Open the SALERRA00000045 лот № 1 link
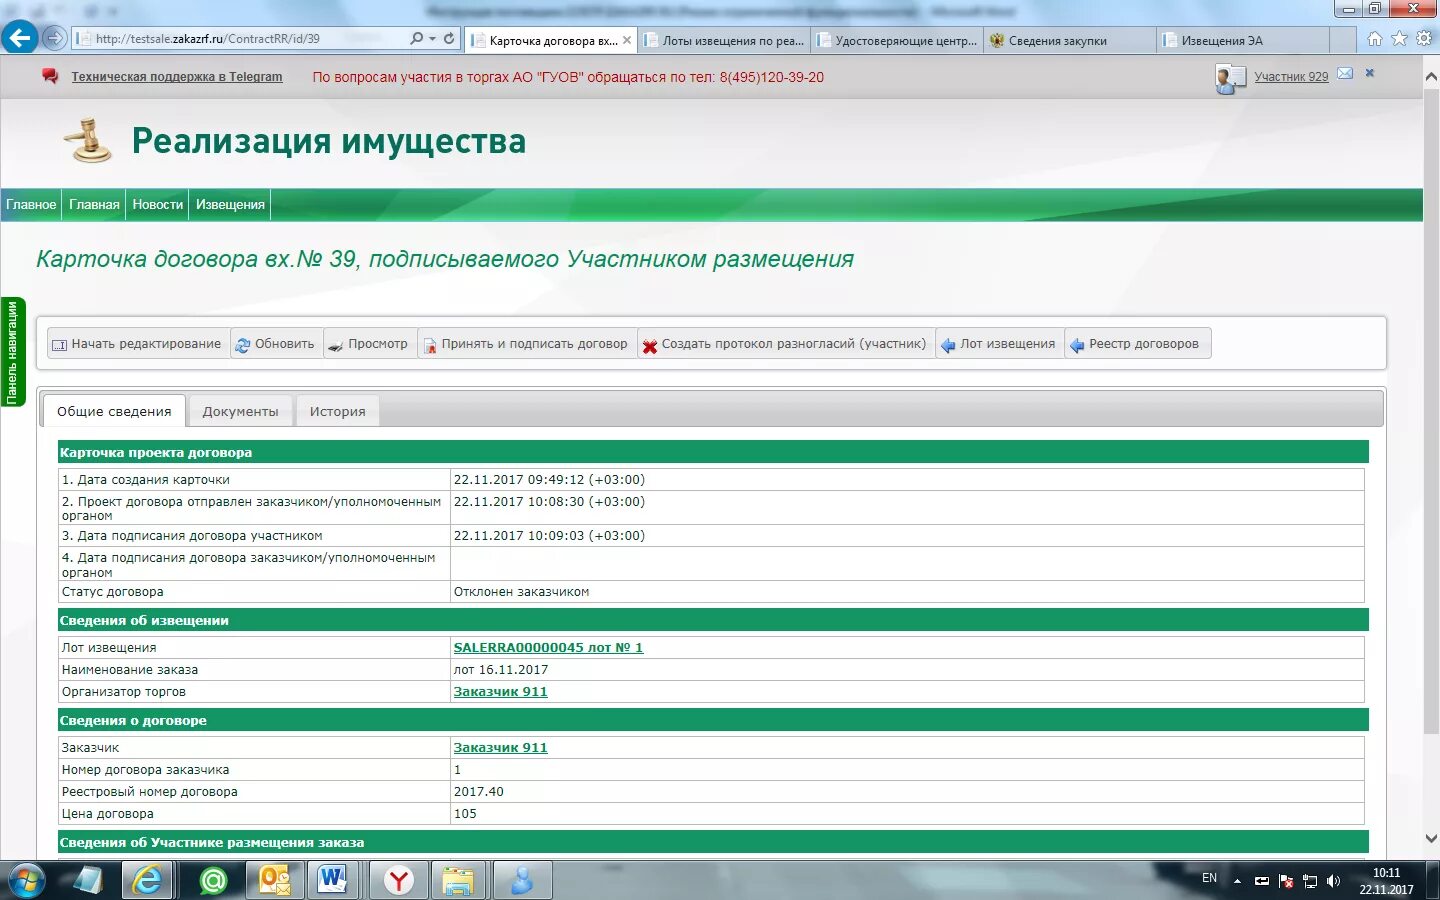This screenshot has height=900, width=1440. 548,647
